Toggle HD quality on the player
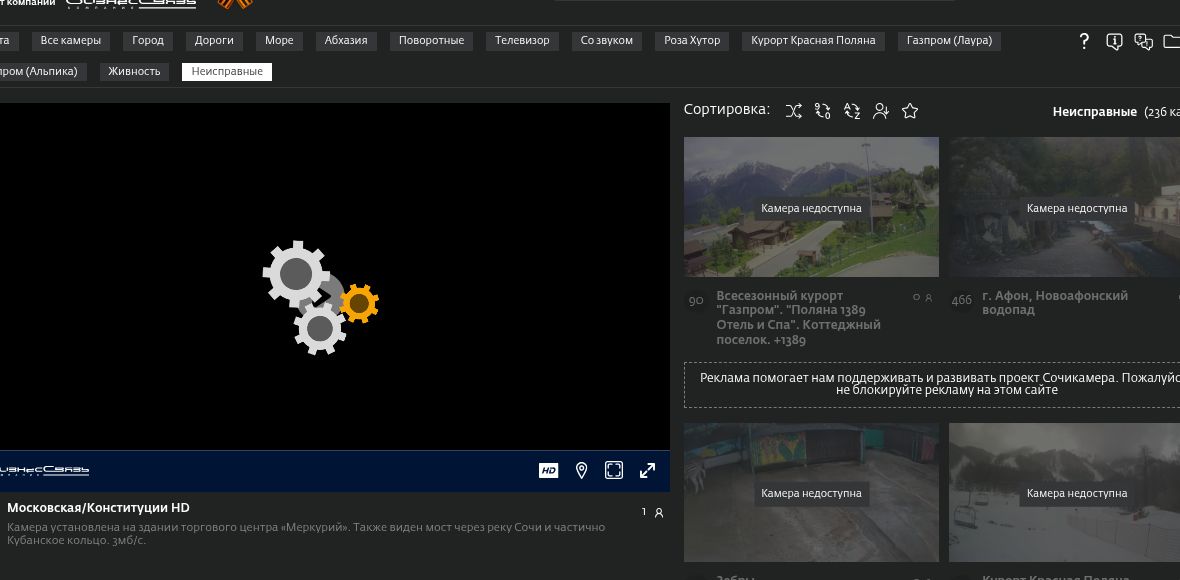Viewport: 1180px width, 580px height. [549, 471]
